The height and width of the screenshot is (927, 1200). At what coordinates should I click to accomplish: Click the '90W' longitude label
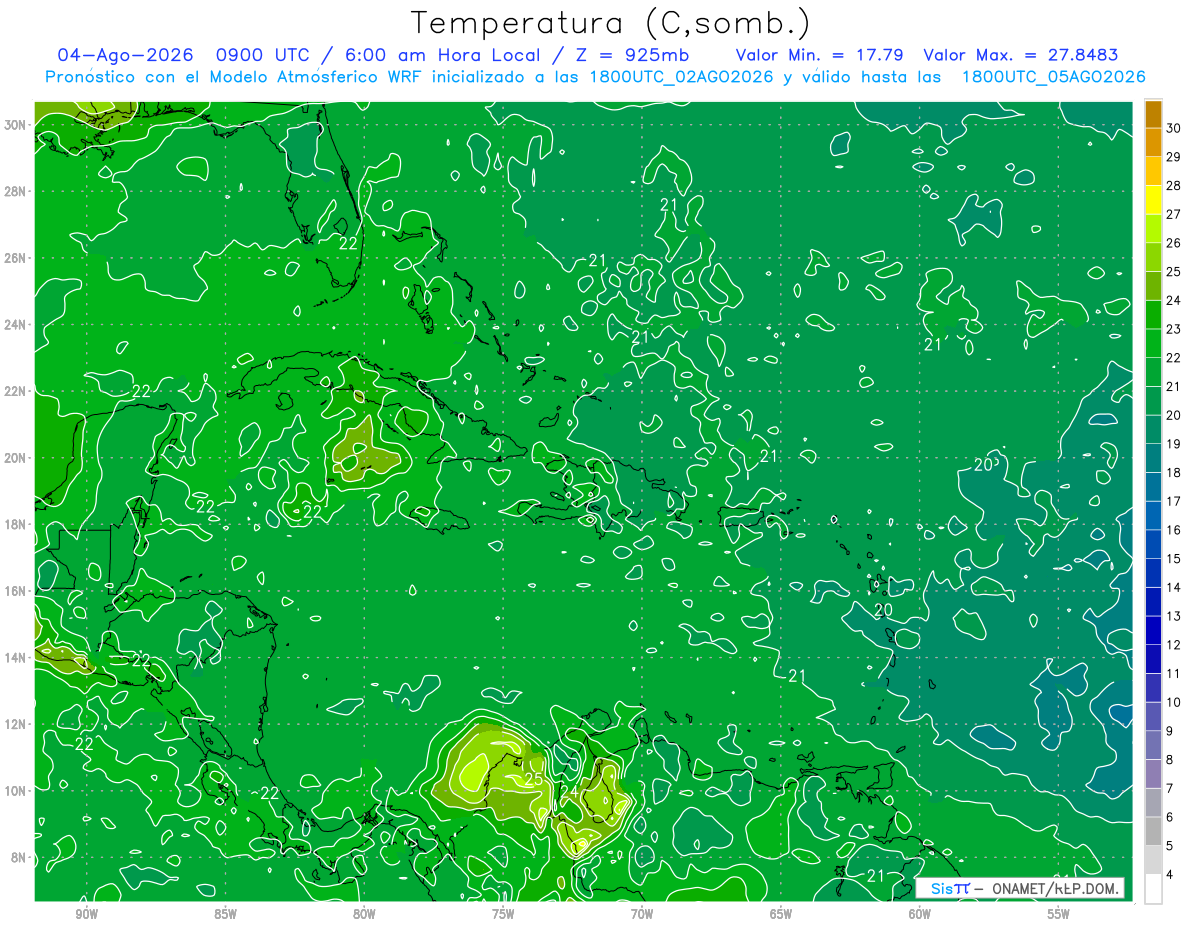click(x=86, y=913)
